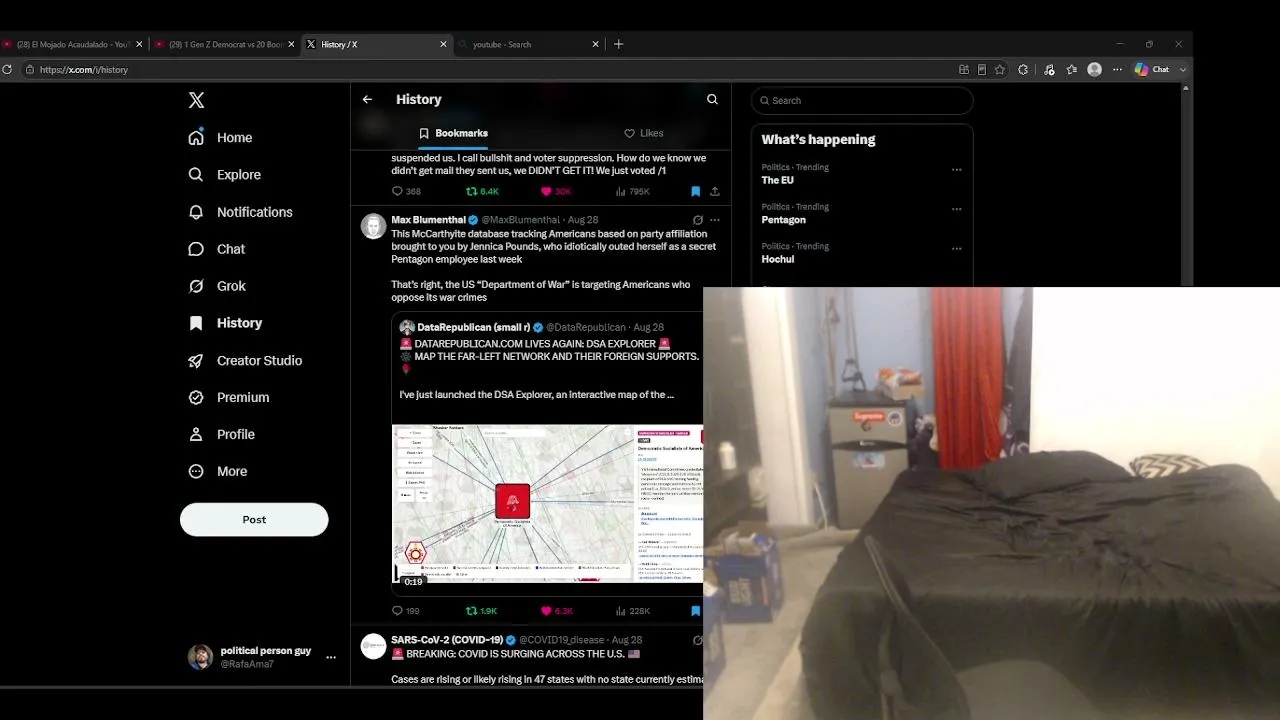Open Grok from the sidebar
The width and height of the screenshot is (1280, 720).
click(x=217, y=286)
